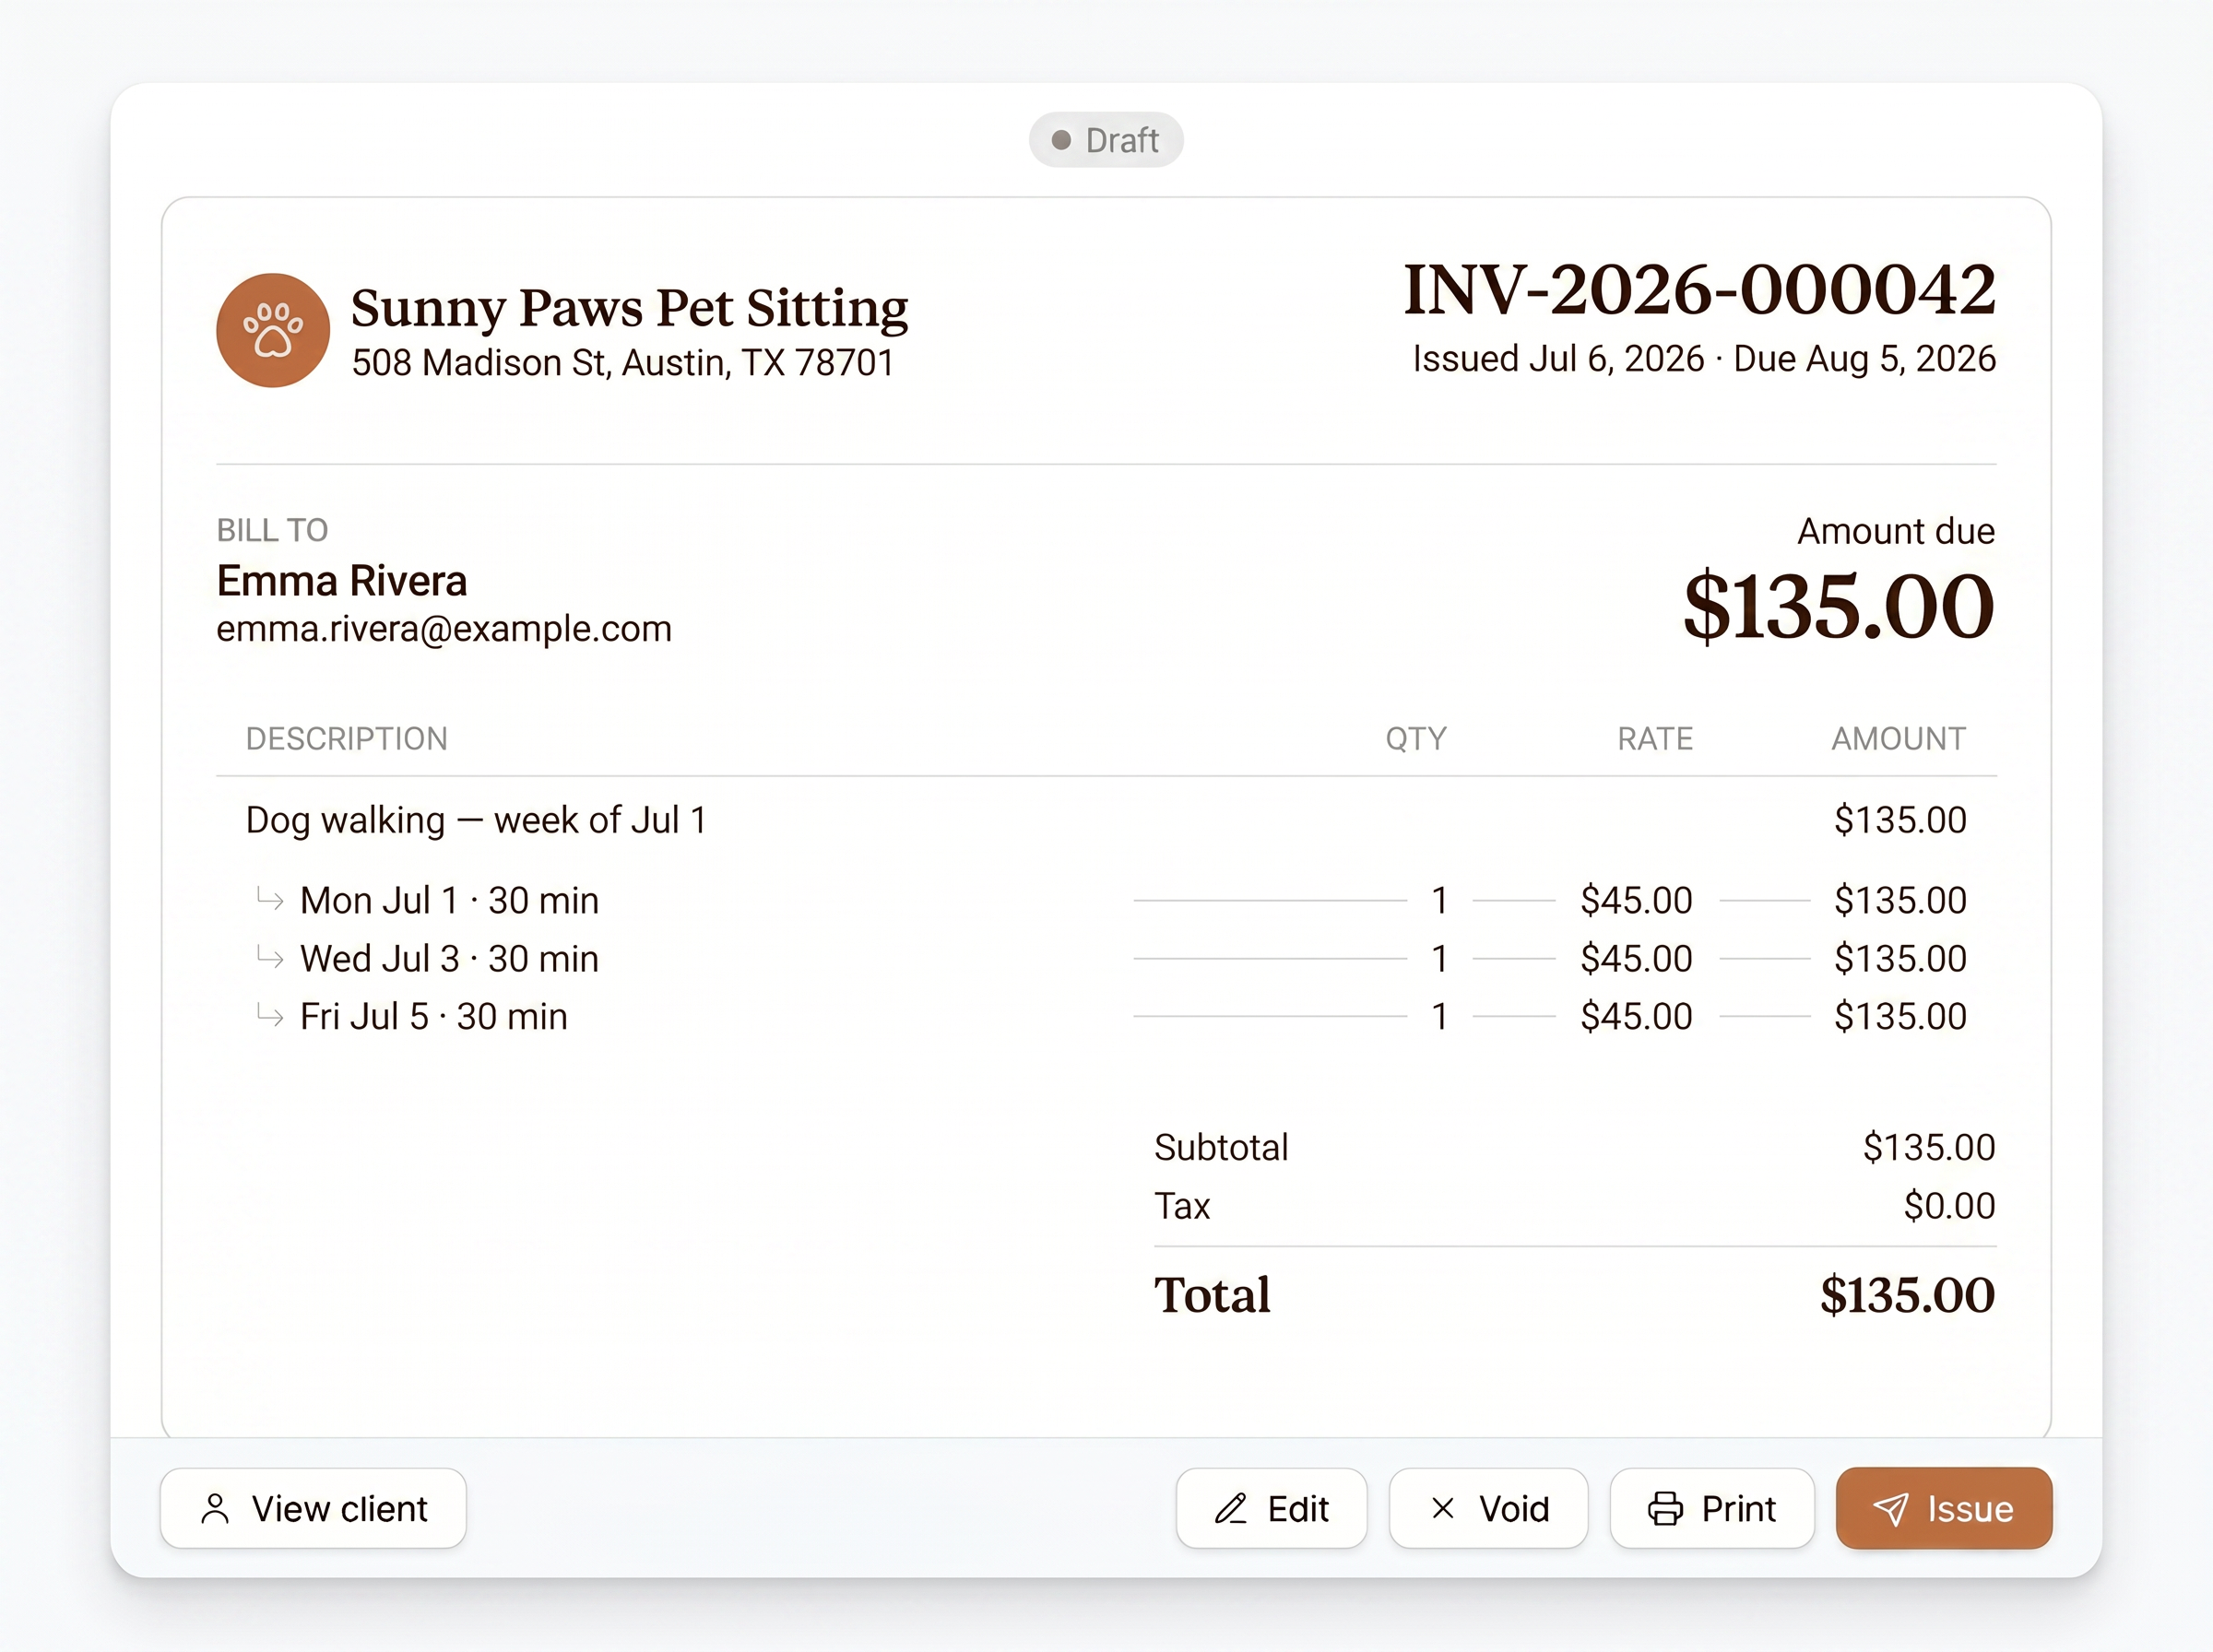Screen dimensions: 2213x1652
Task: Click the client name Emma Rivera
Action: point(342,581)
